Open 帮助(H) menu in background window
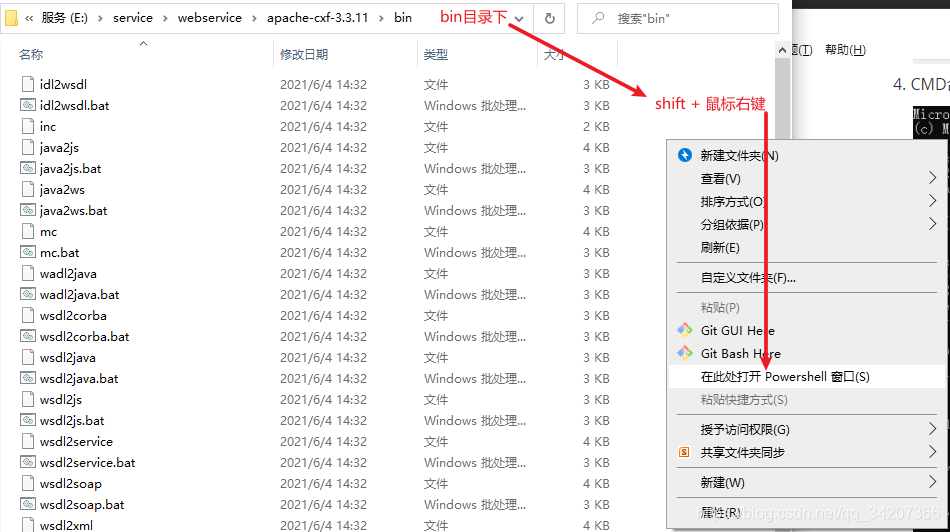The width and height of the screenshot is (950, 532). [x=845, y=50]
